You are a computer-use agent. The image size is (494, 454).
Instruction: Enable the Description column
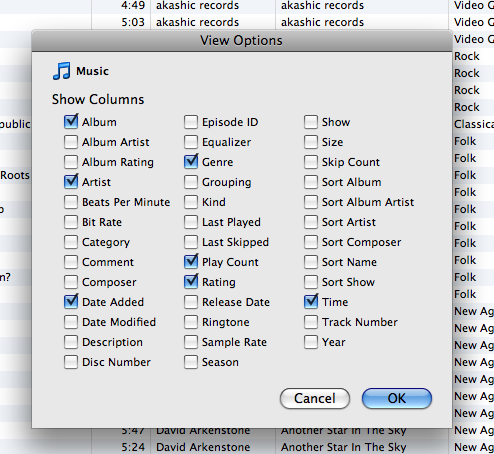point(71,342)
